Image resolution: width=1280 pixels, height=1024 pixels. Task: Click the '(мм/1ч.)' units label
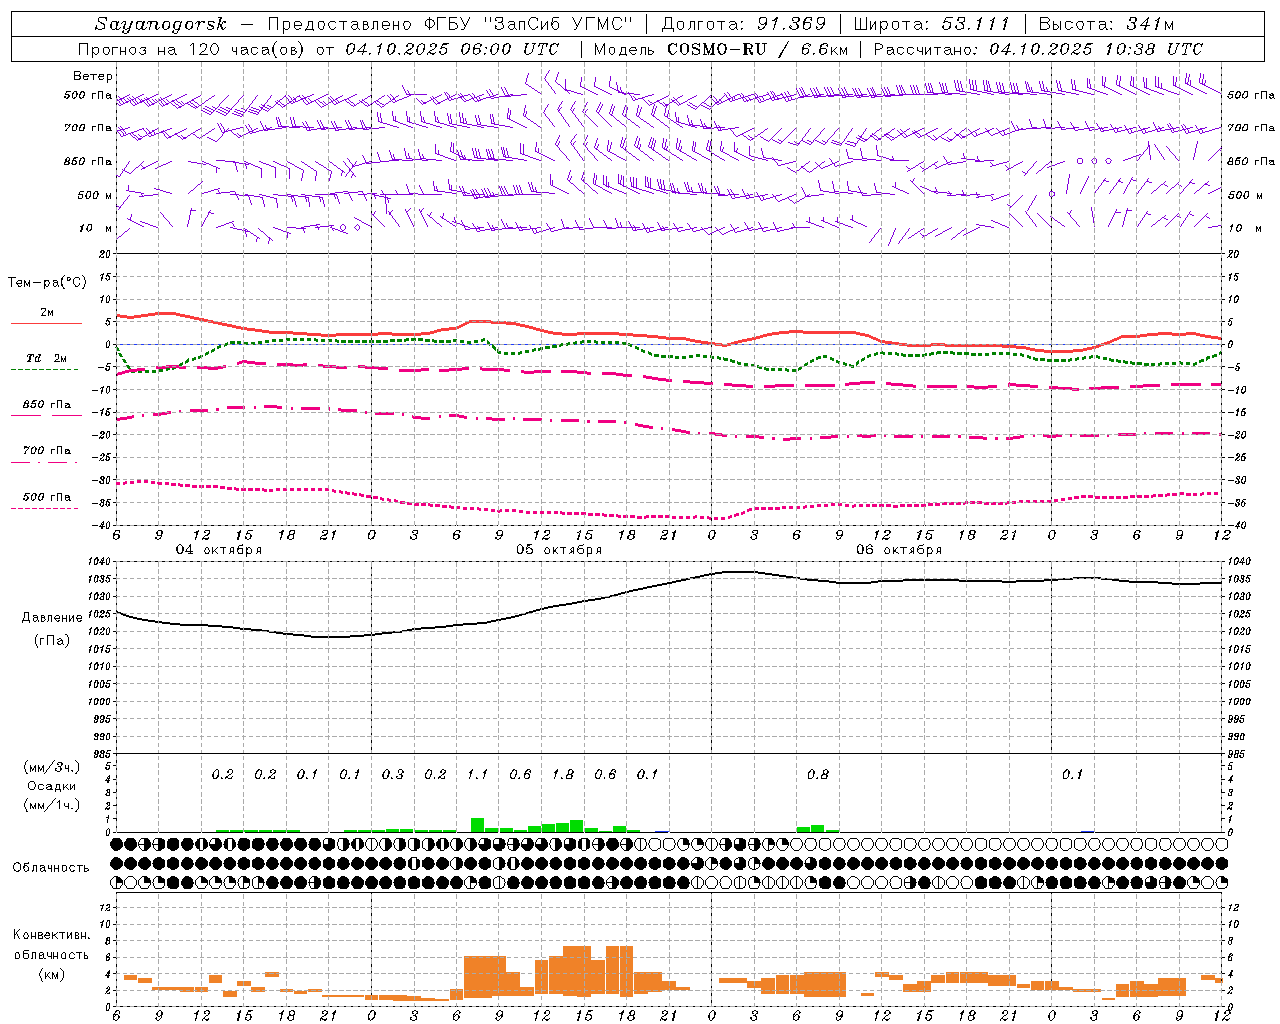tap(52, 805)
